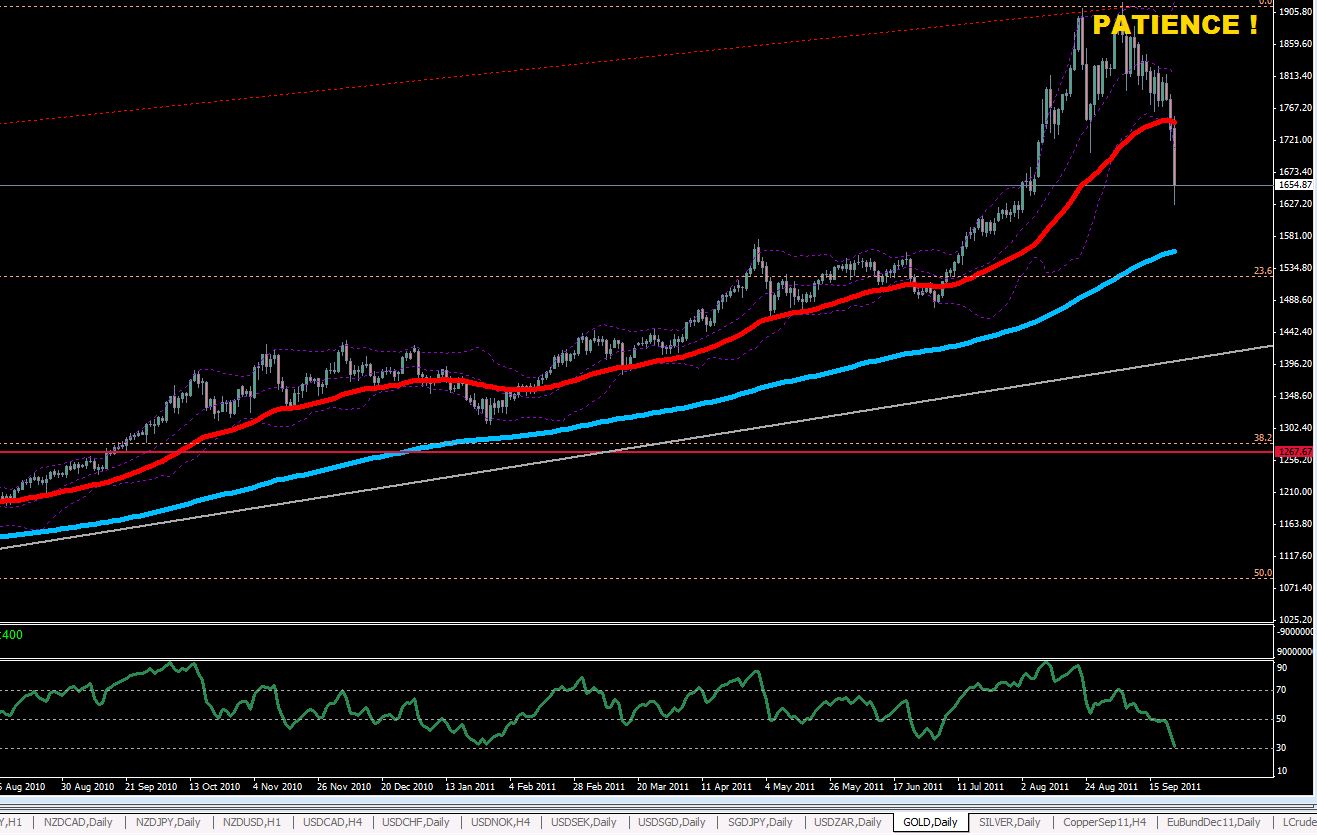Select the USDNOK,H4 chart tab
The height and width of the screenshot is (835, 1317).
point(499,822)
